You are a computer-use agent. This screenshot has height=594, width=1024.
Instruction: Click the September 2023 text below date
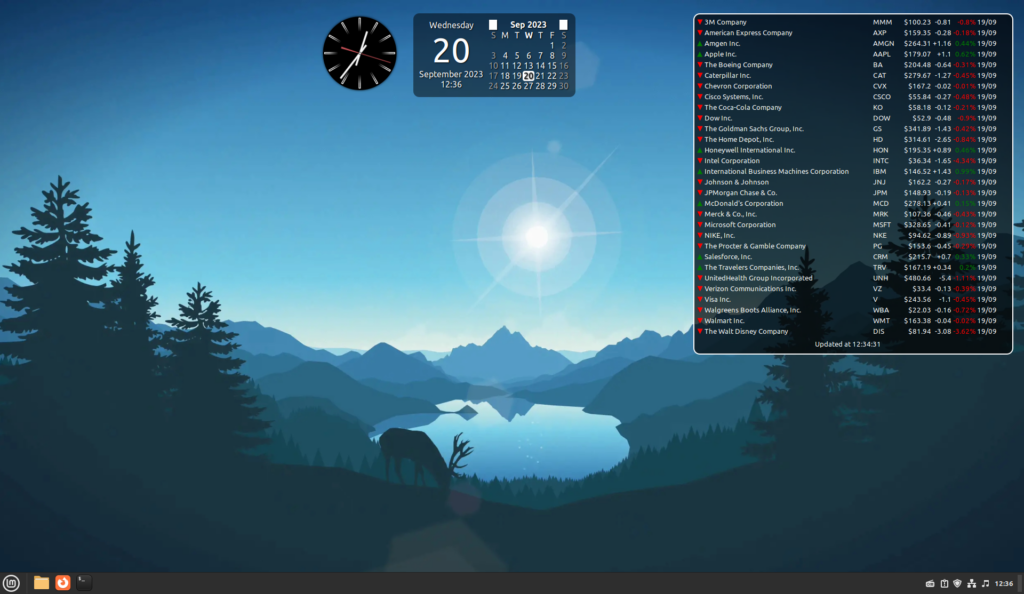coord(451,74)
